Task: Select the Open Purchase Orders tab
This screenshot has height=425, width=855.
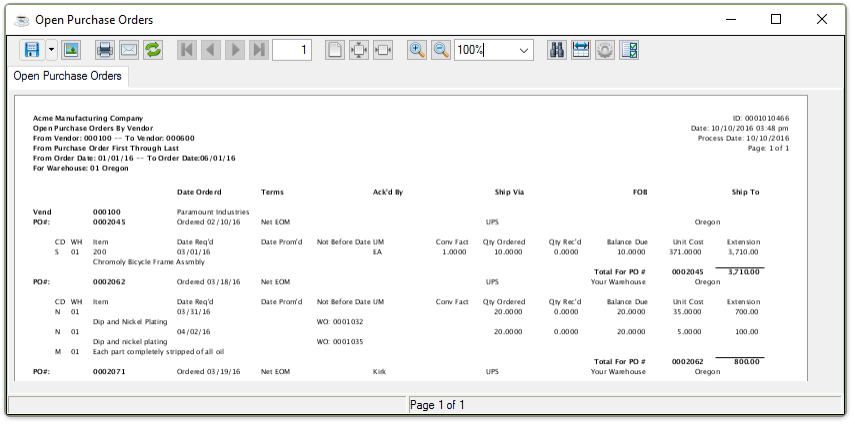Action: (68, 76)
